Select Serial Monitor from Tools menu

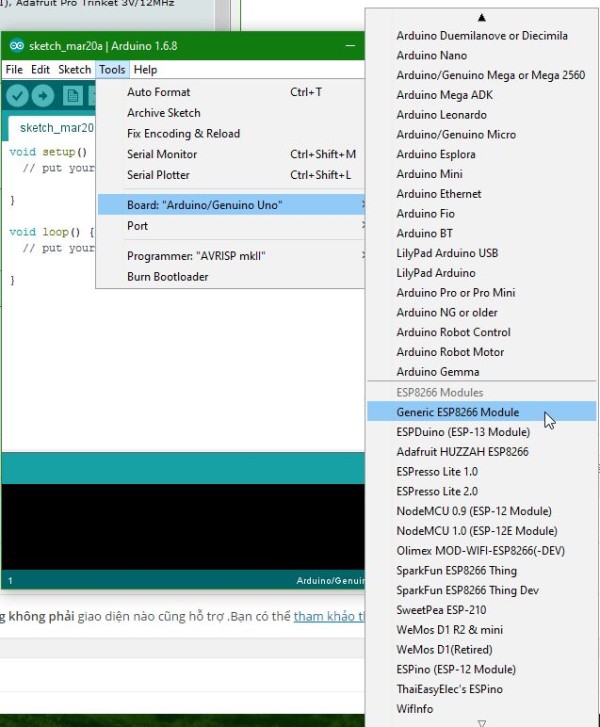pos(162,154)
